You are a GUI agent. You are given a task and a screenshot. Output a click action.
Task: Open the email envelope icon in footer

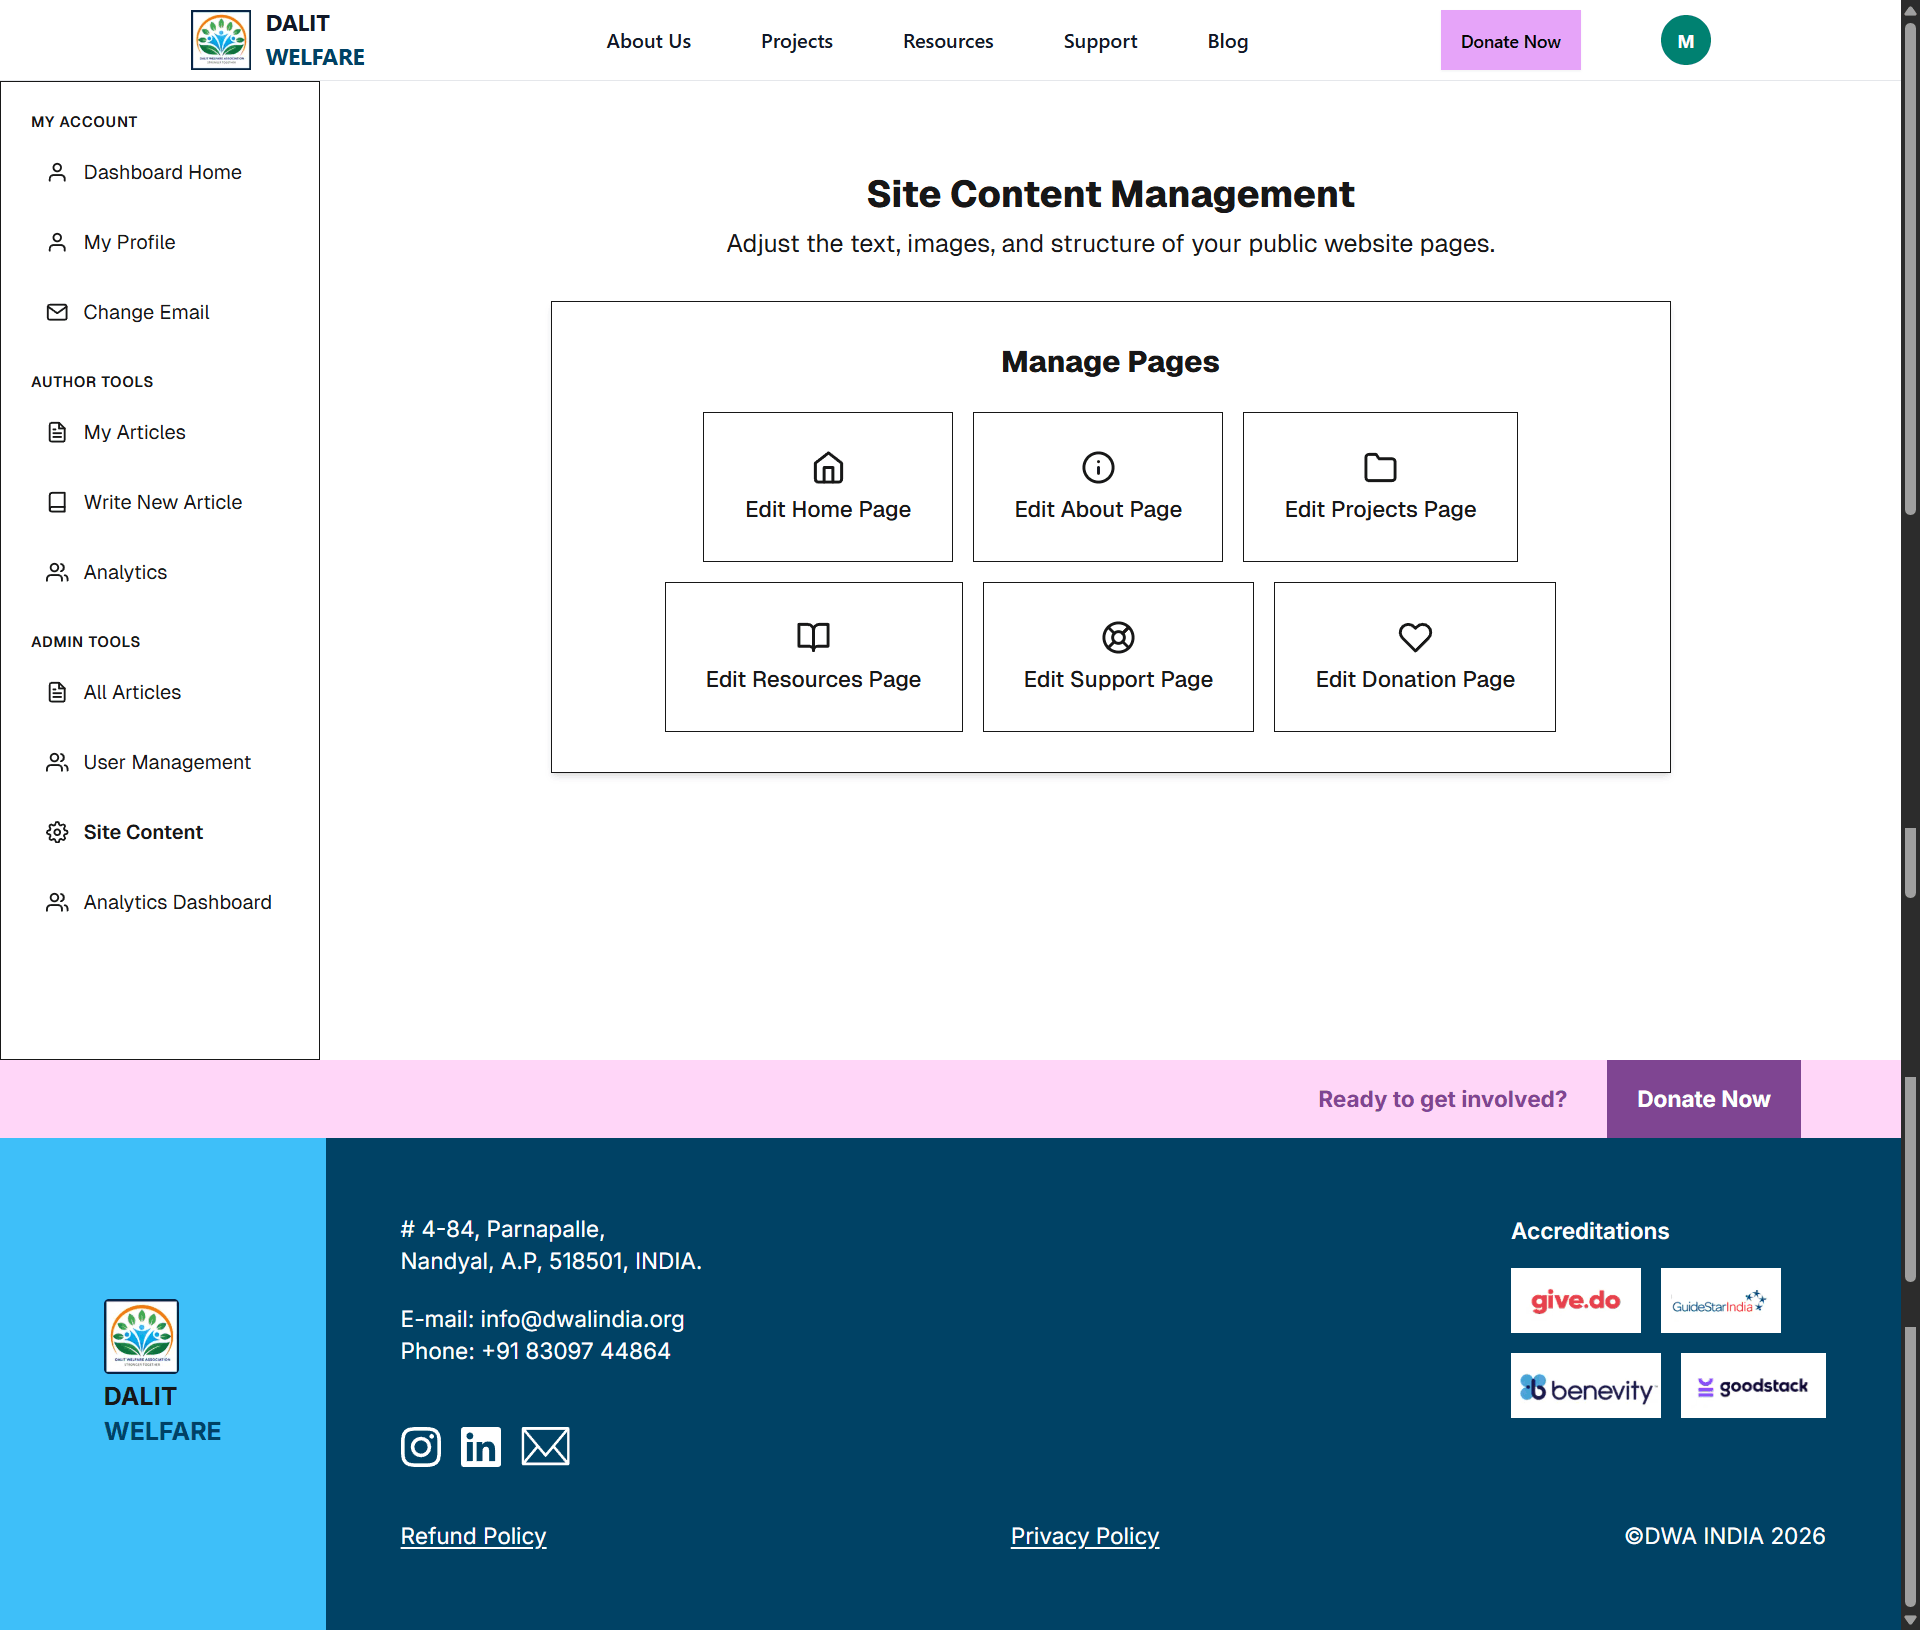pyautogui.click(x=545, y=1447)
